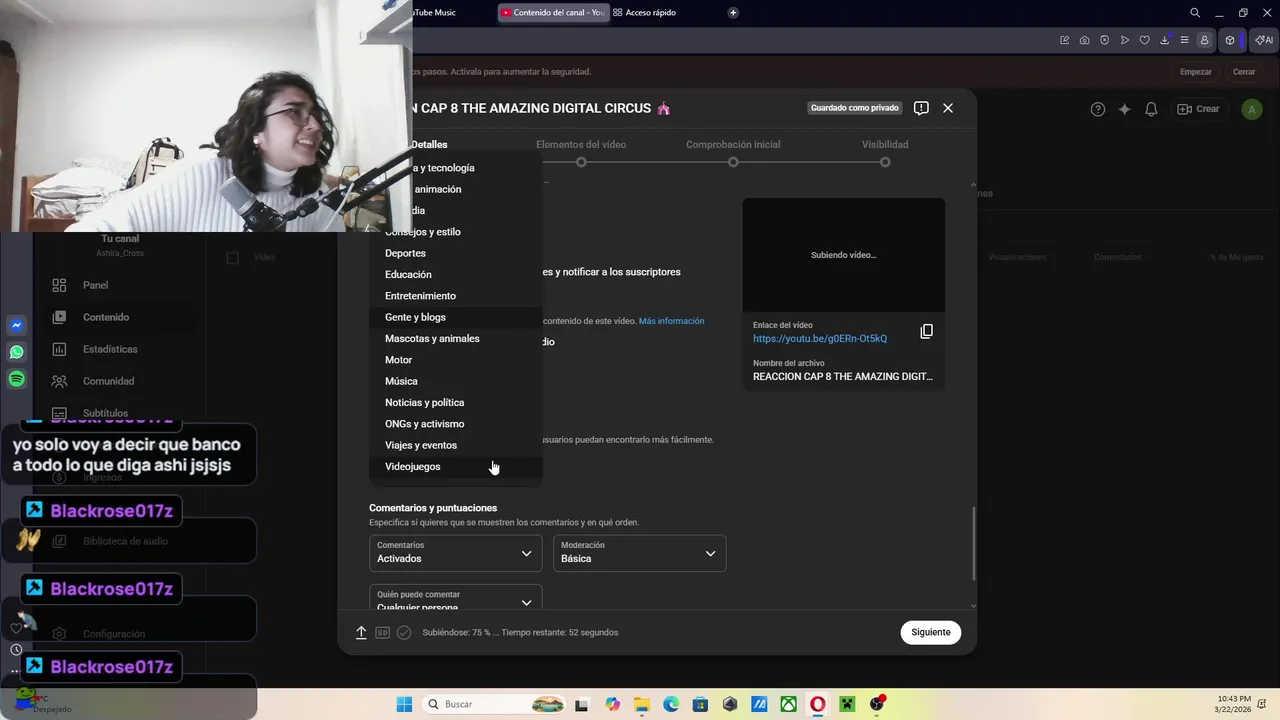This screenshot has height=720, width=1280.
Task: Go to Comprobación inicial step
Action: click(733, 152)
